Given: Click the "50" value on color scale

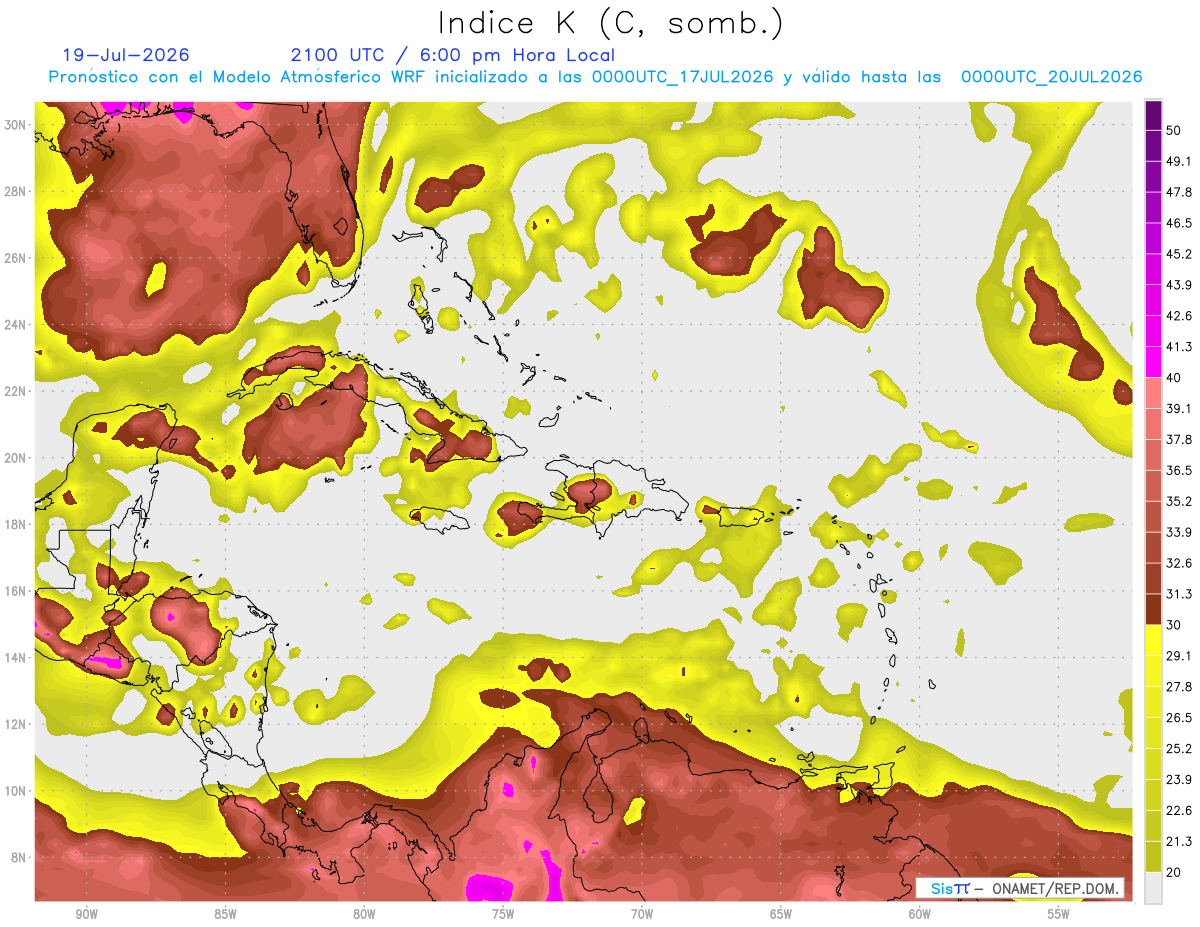Looking at the screenshot, I should click(1174, 130).
